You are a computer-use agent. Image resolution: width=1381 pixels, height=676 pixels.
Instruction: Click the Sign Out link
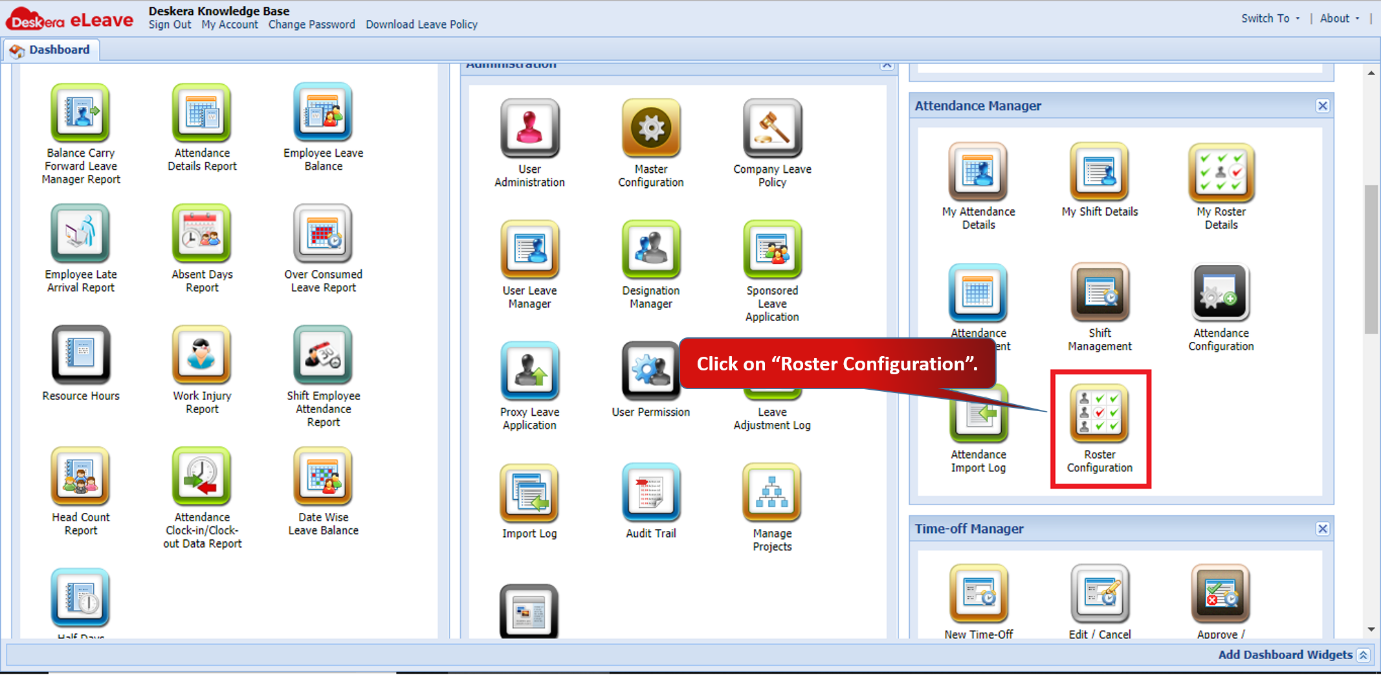[170, 25]
